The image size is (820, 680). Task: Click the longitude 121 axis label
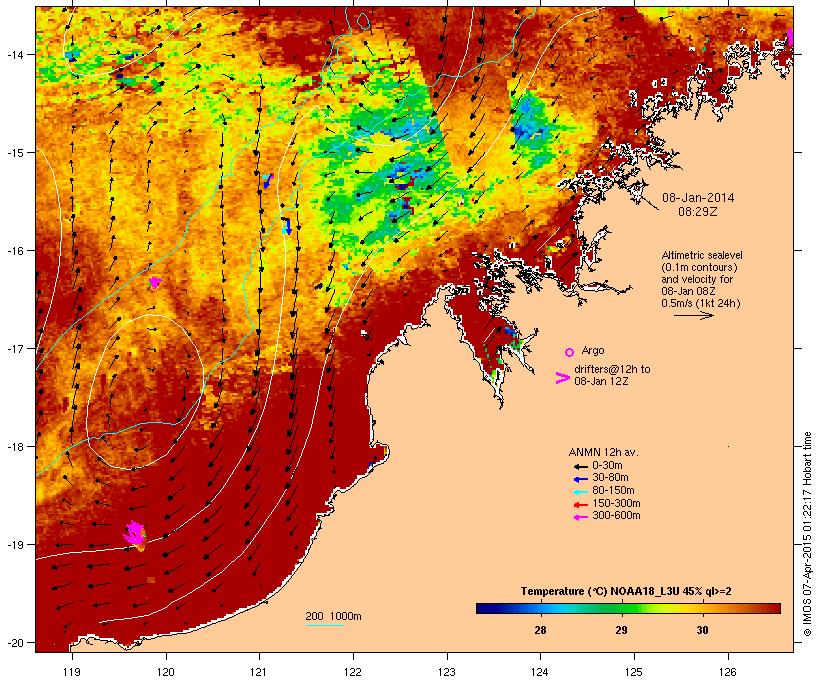click(x=259, y=672)
